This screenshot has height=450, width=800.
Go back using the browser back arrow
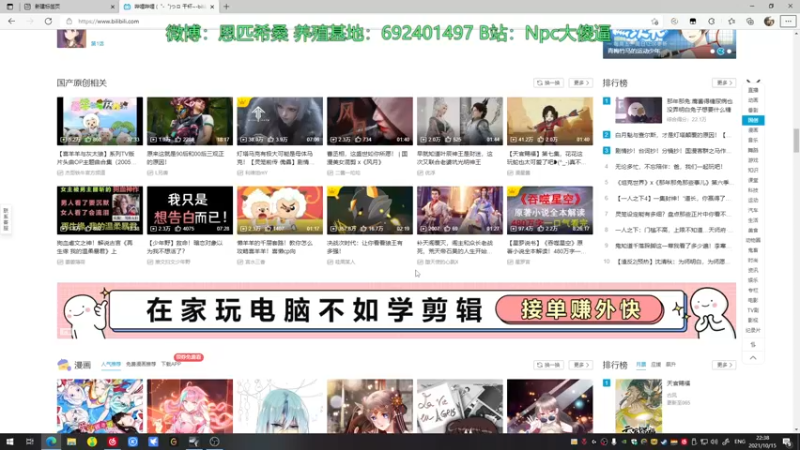point(11,21)
